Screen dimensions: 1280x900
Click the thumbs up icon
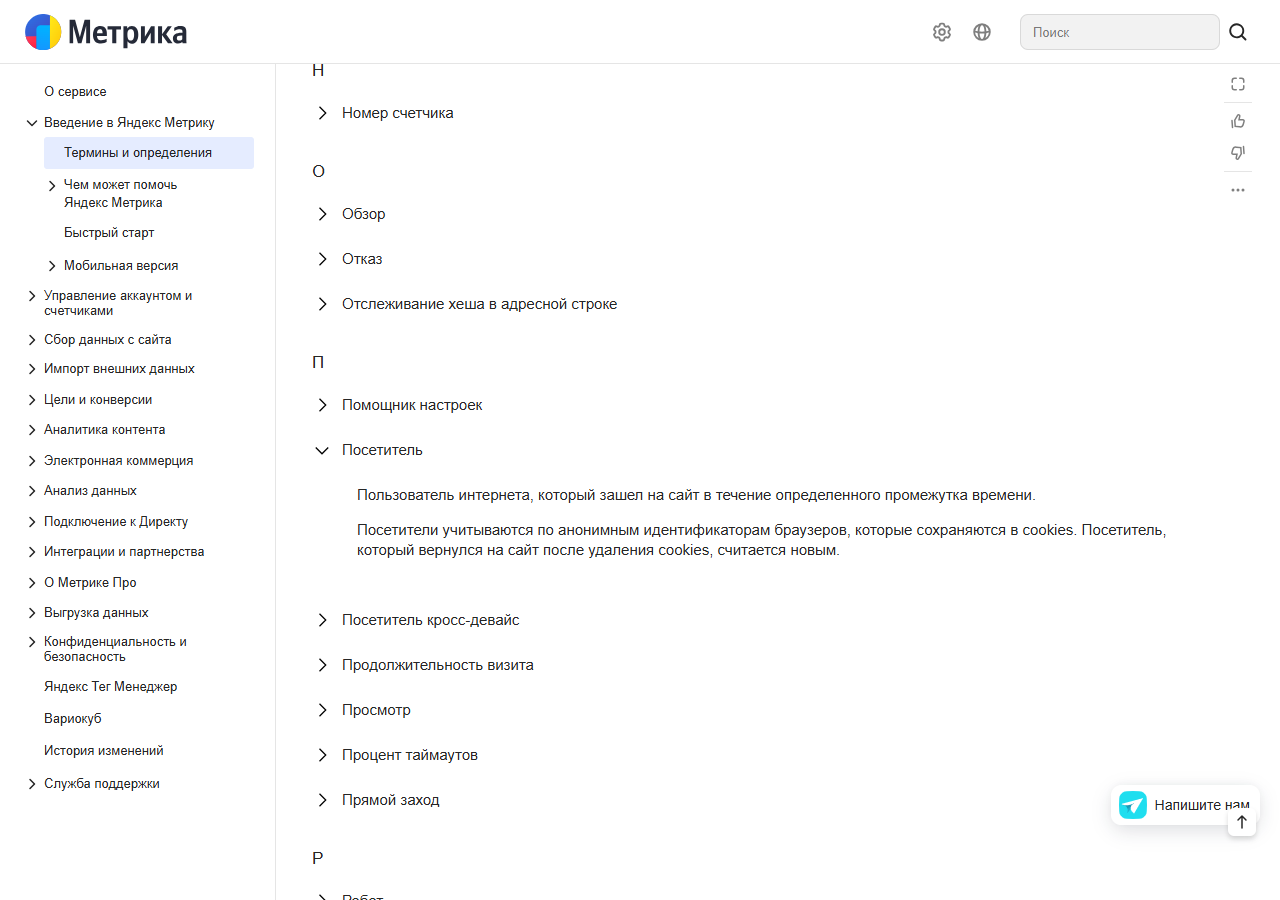coord(1238,121)
